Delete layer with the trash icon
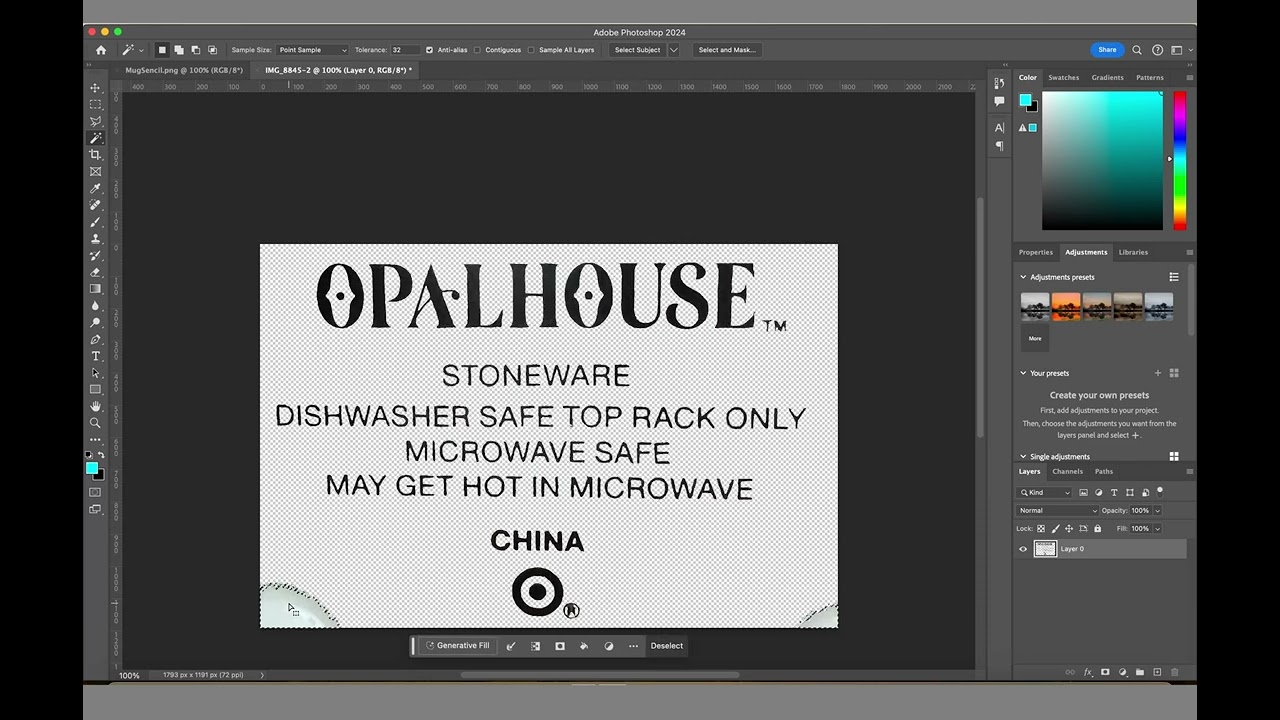This screenshot has width=1280, height=720. click(1175, 672)
